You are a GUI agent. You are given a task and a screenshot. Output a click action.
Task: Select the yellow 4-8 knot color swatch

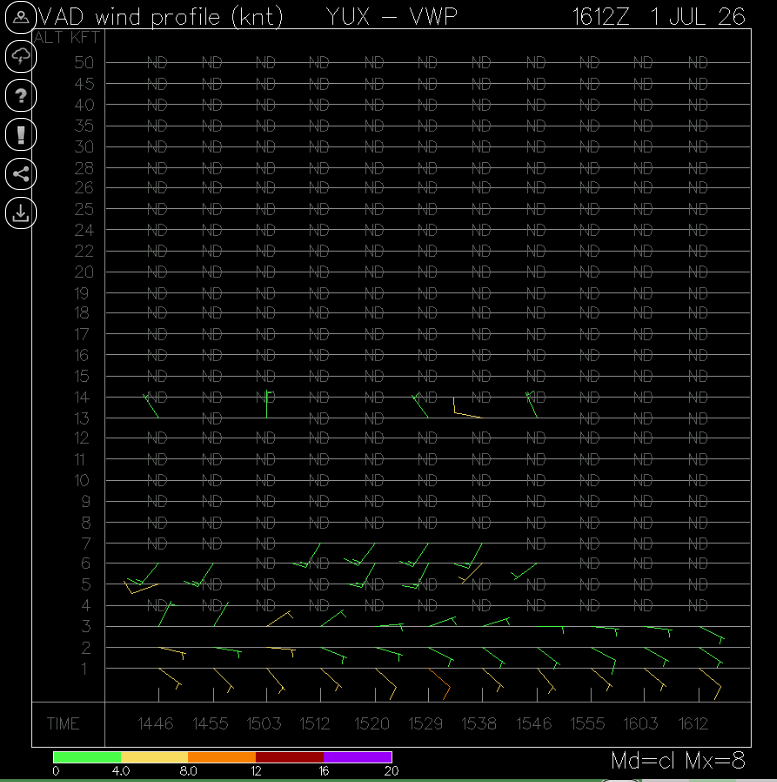tap(154, 757)
